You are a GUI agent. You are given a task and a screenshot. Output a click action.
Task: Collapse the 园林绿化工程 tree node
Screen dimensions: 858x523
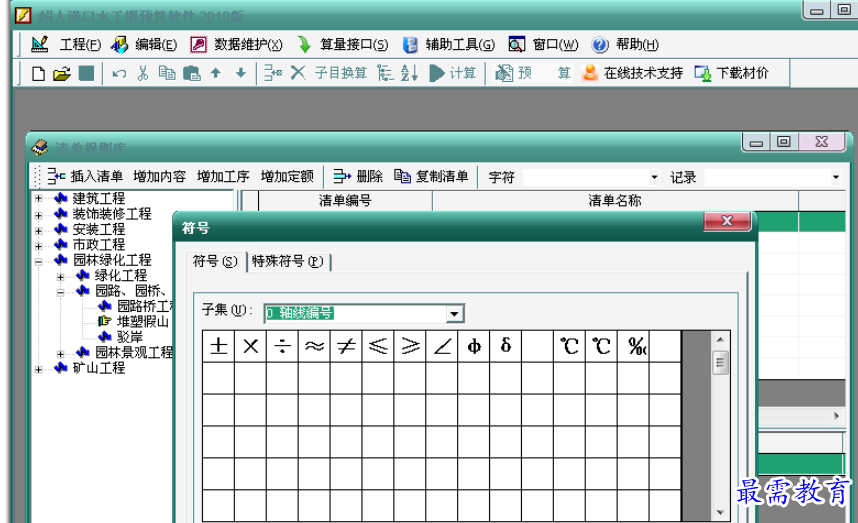(x=38, y=262)
